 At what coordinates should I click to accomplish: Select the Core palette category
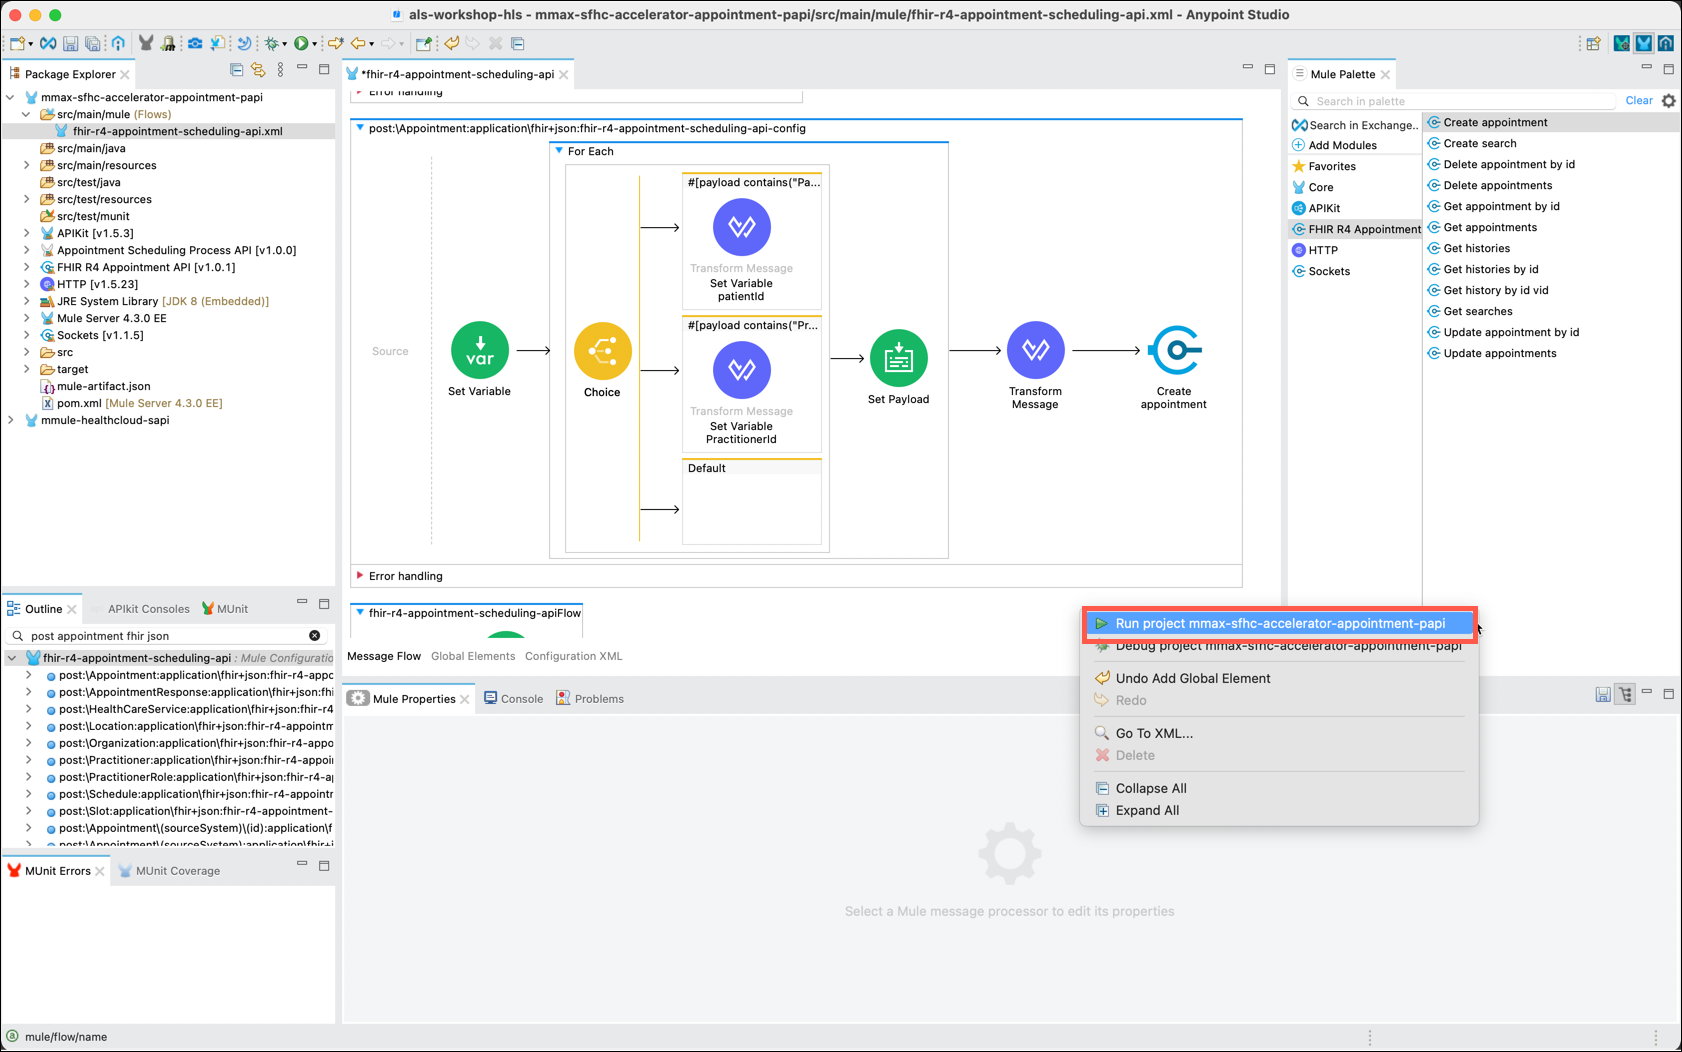click(x=1313, y=188)
